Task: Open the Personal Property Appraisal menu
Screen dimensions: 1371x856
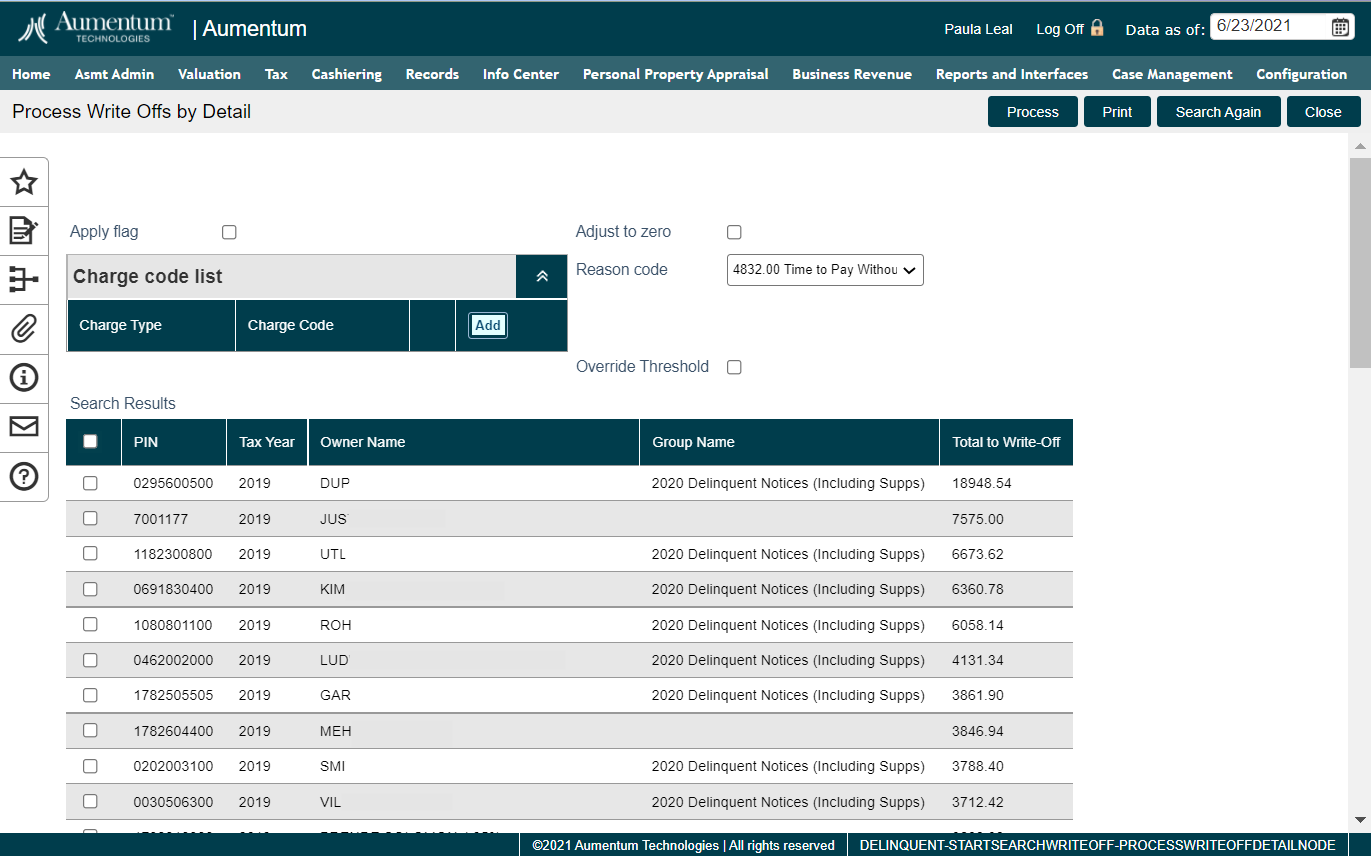Action: click(x=675, y=74)
